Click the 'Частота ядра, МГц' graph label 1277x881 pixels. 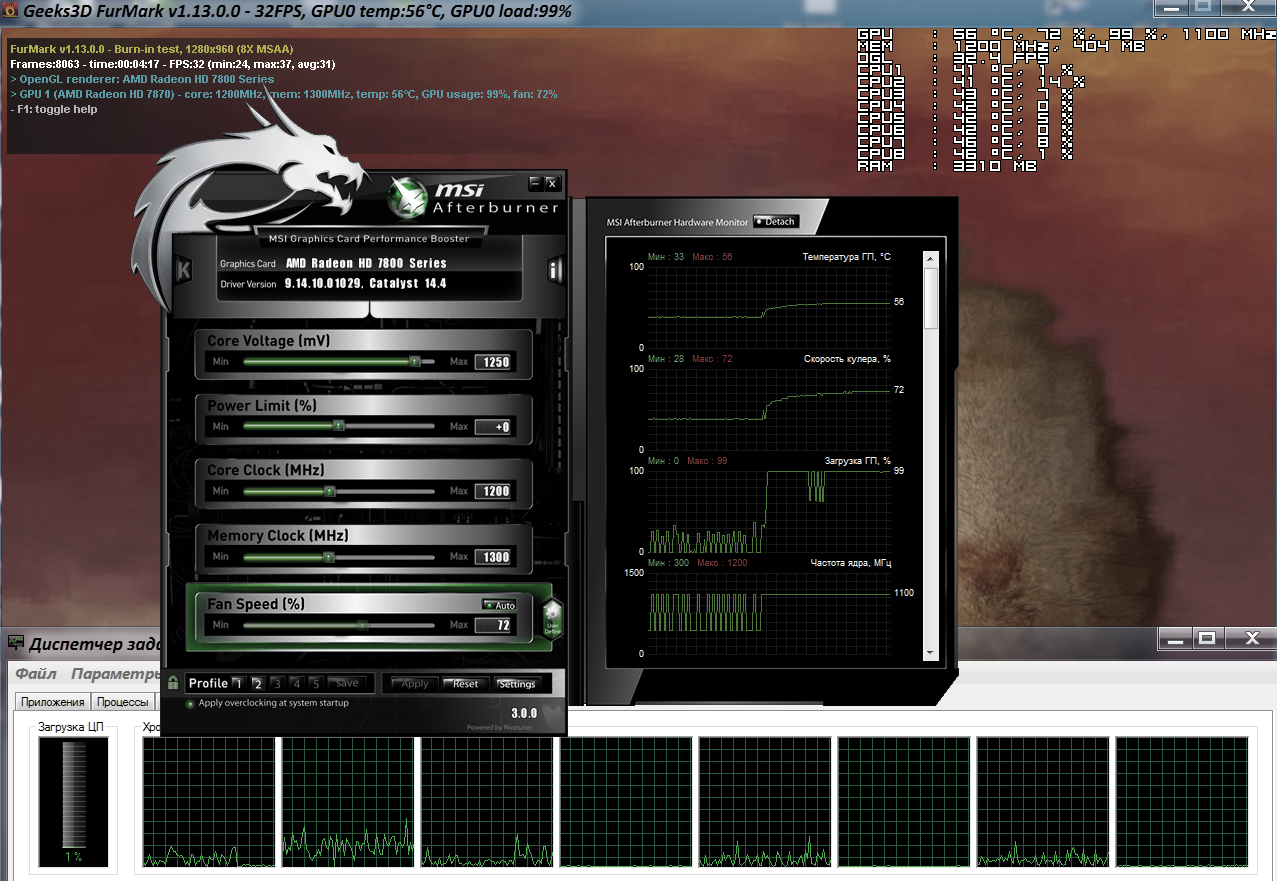click(850, 563)
